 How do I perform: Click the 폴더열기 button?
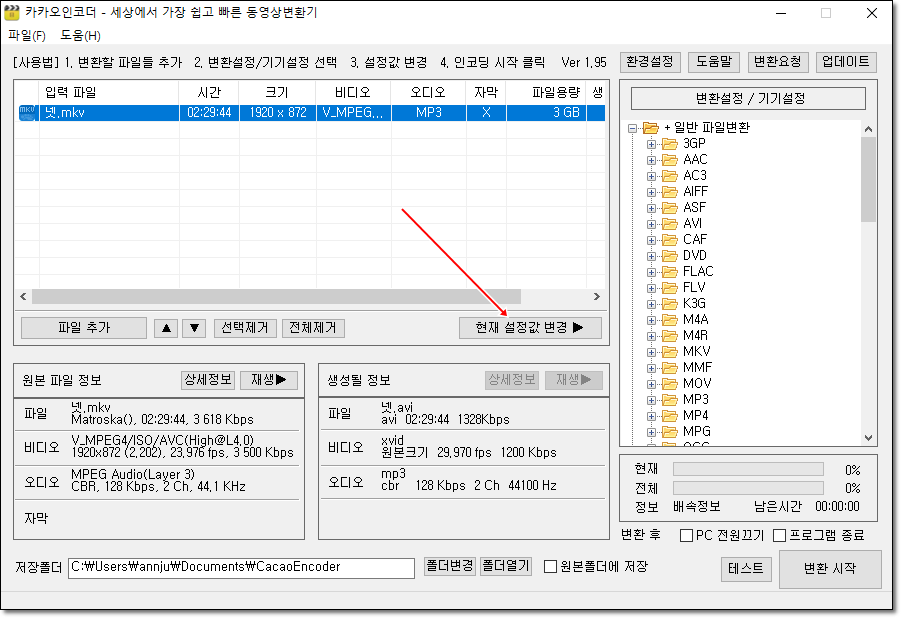pos(506,566)
